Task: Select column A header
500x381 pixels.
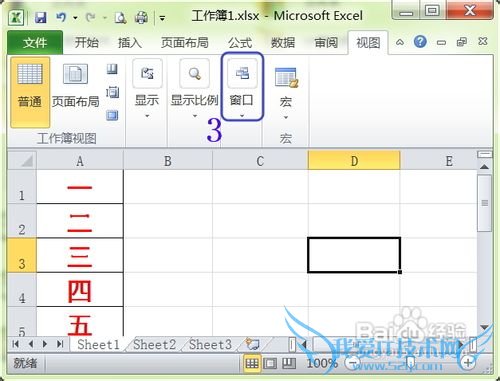Action: pyautogui.click(x=80, y=161)
